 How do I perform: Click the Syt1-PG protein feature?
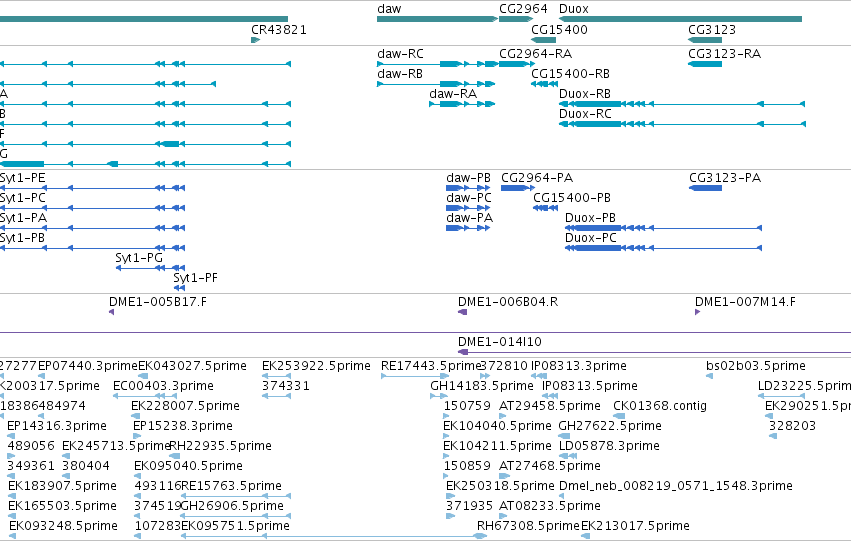[x=150, y=268]
